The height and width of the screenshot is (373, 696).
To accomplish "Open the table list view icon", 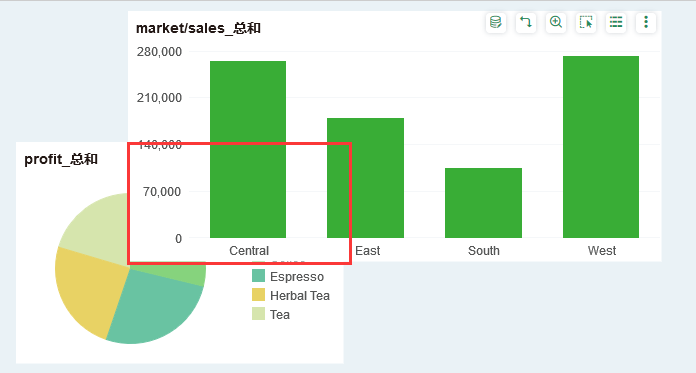I will coord(616,22).
